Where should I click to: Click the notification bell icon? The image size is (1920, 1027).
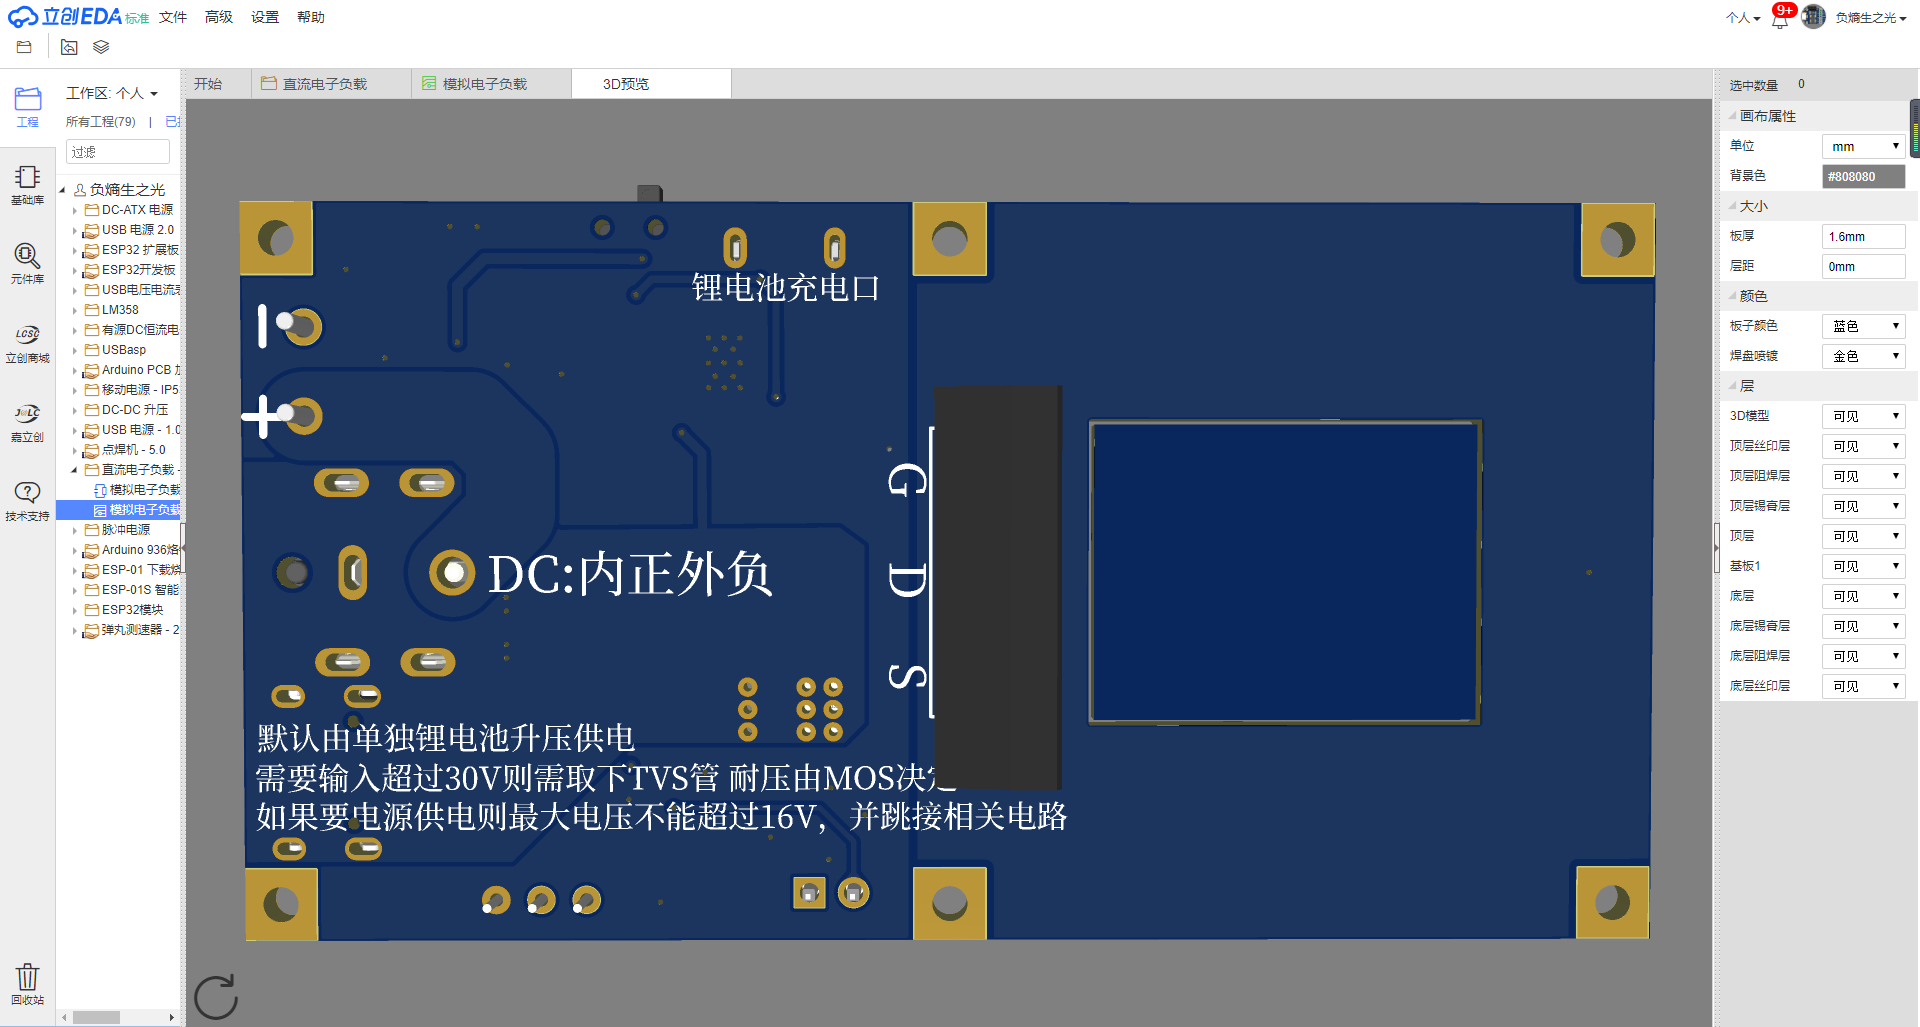[x=1780, y=18]
